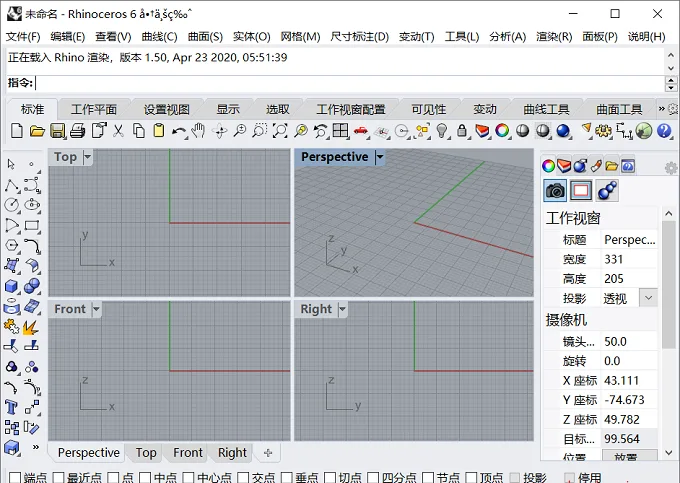680x483 pixels.
Task: Open the 曲面(S) menu
Action: click(x=205, y=37)
